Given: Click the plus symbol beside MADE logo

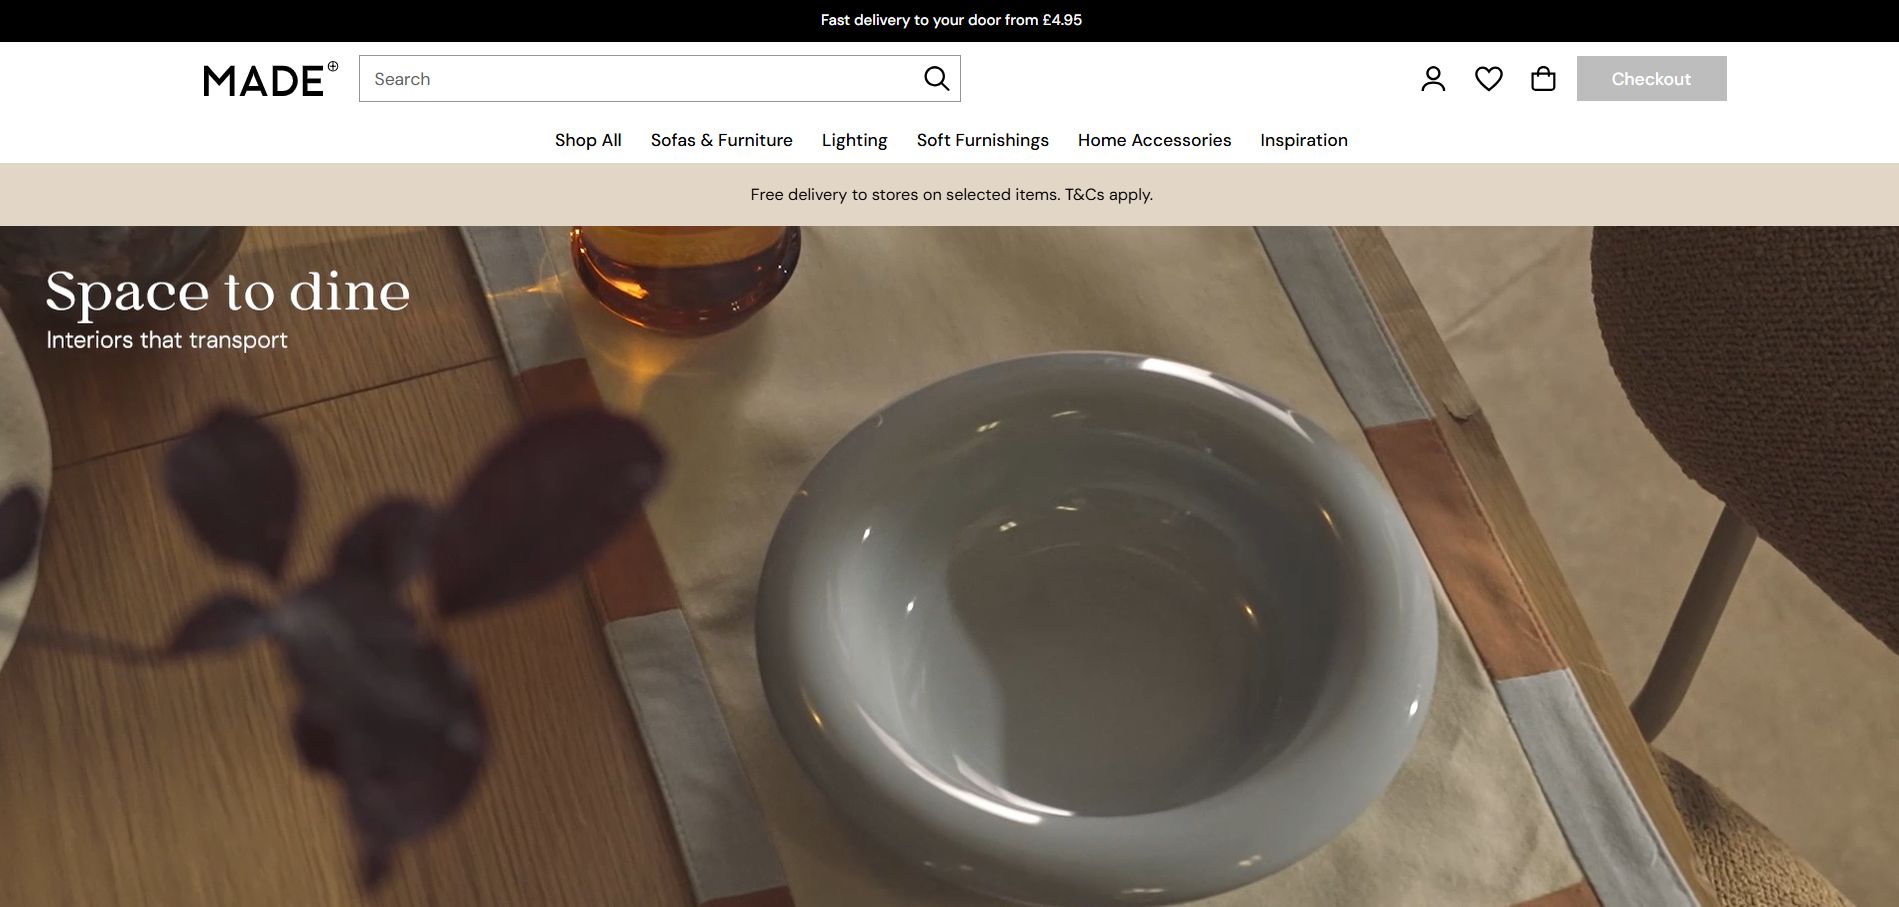Looking at the screenshot, I should click(x=333, y=66).
